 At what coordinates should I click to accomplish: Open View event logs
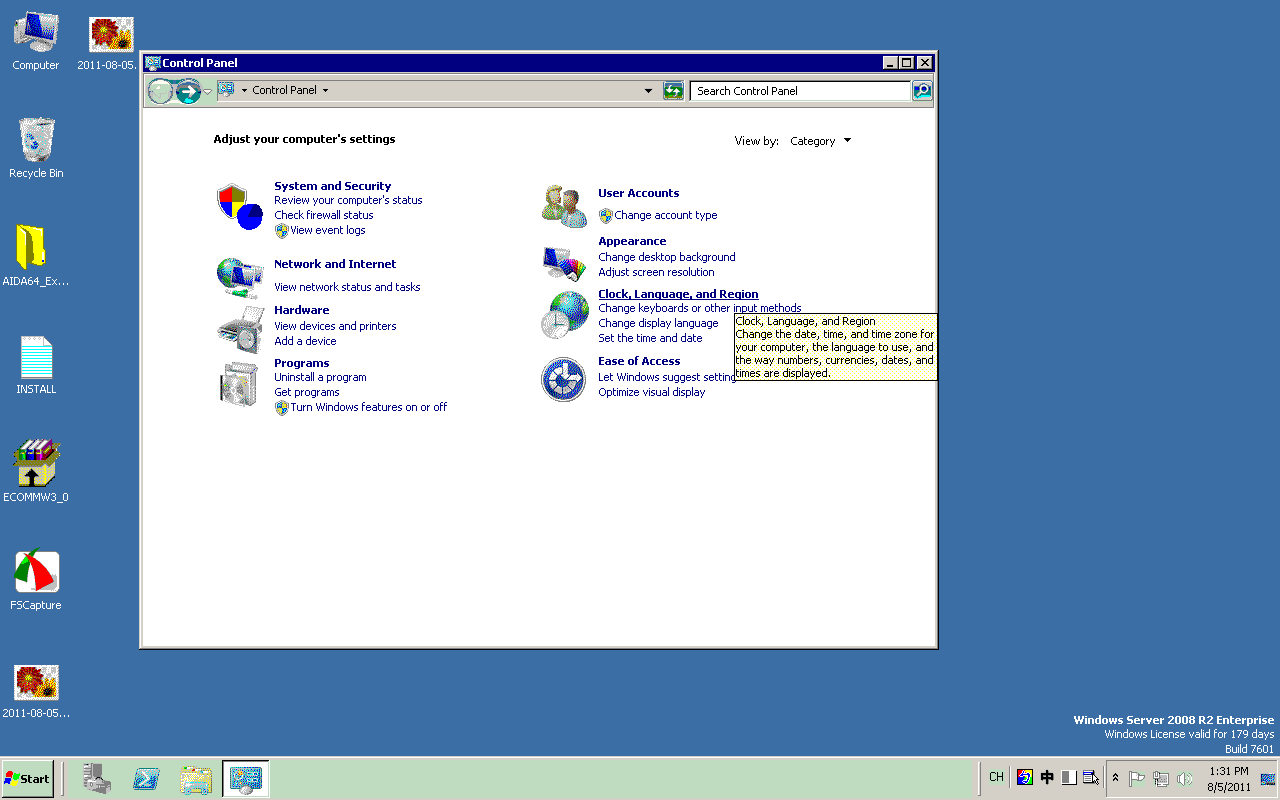[328, 230]
